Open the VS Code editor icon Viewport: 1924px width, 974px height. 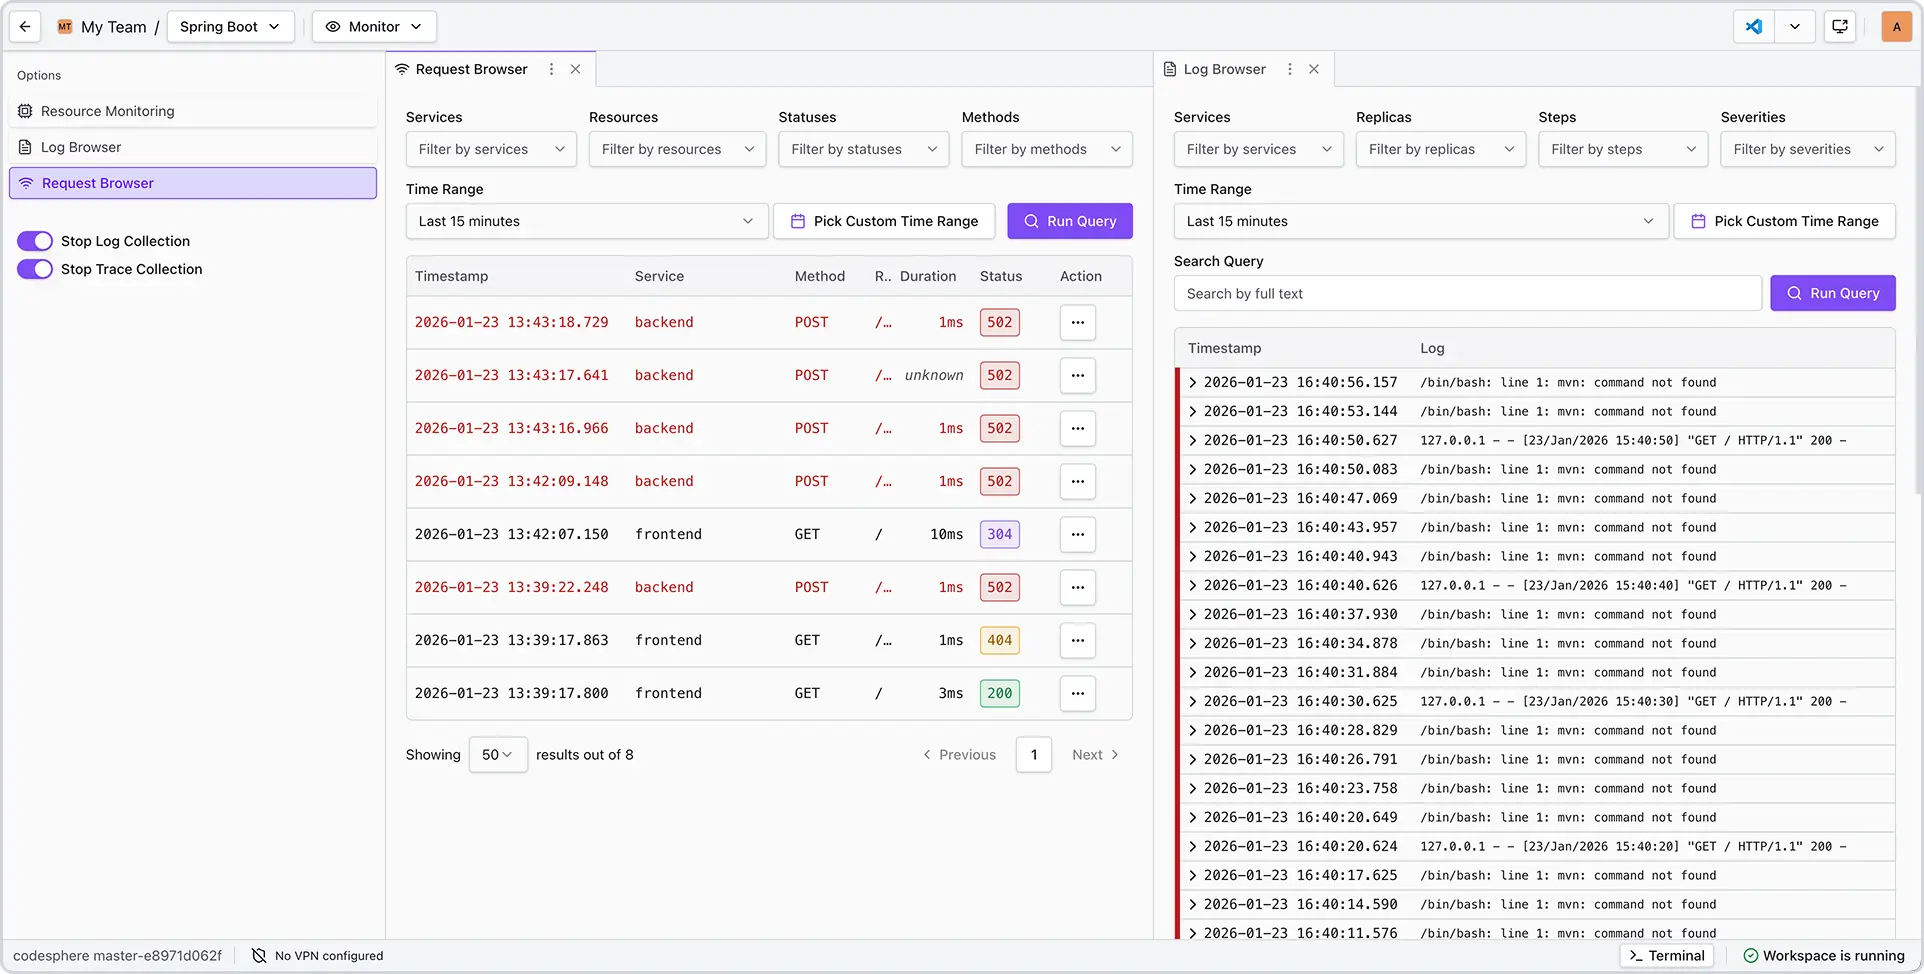[x=1753, y=26]
